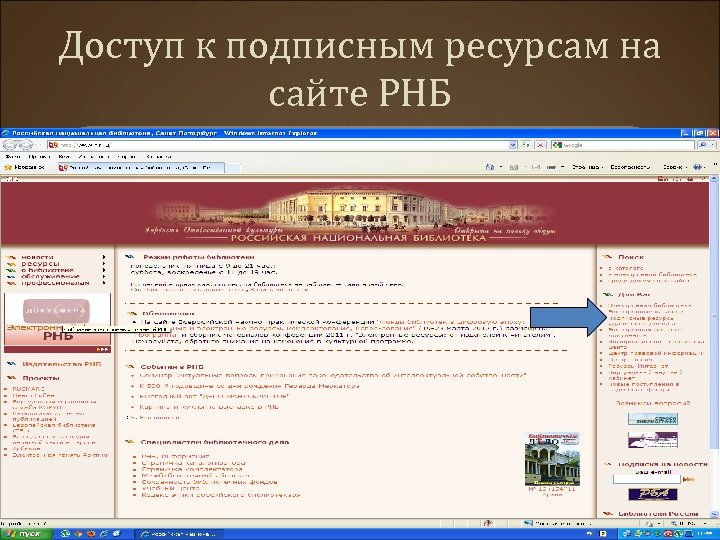
Task: Open the Gerard Mercator anniversary news link
Action: (x=249, y=386)
